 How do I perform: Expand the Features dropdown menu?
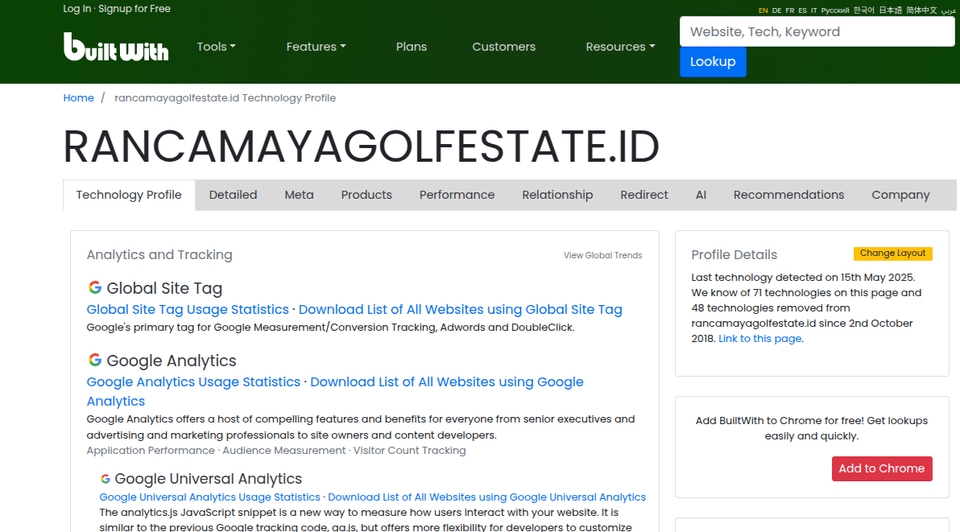pyautogui.click(x=316, y=47)
